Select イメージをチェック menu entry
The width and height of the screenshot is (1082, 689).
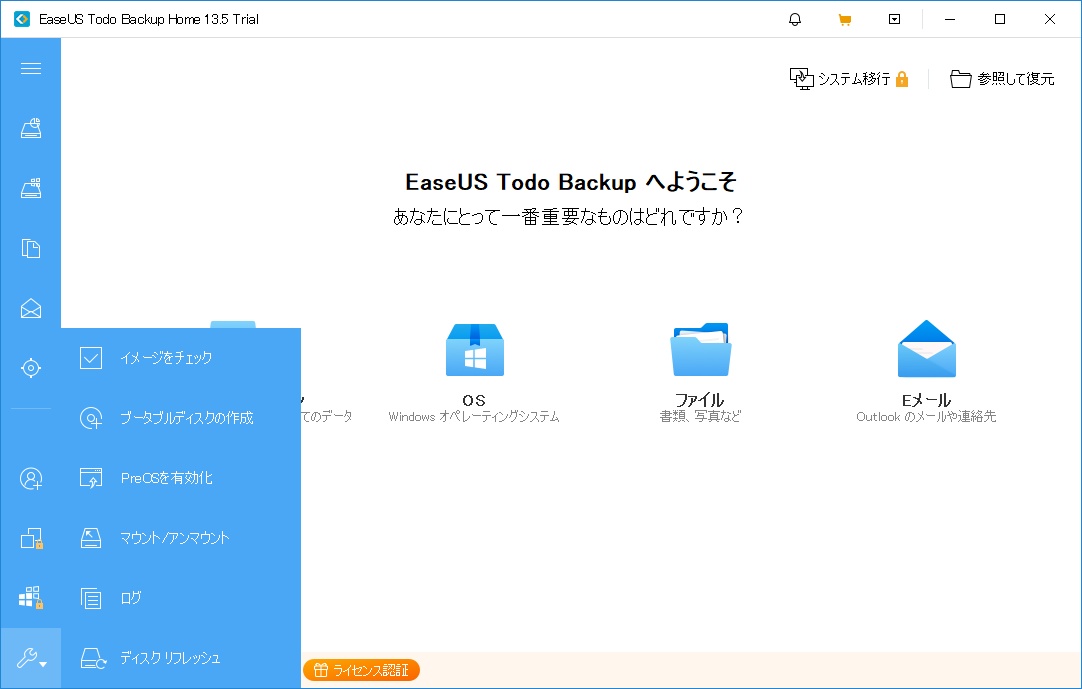click(181, 358)
